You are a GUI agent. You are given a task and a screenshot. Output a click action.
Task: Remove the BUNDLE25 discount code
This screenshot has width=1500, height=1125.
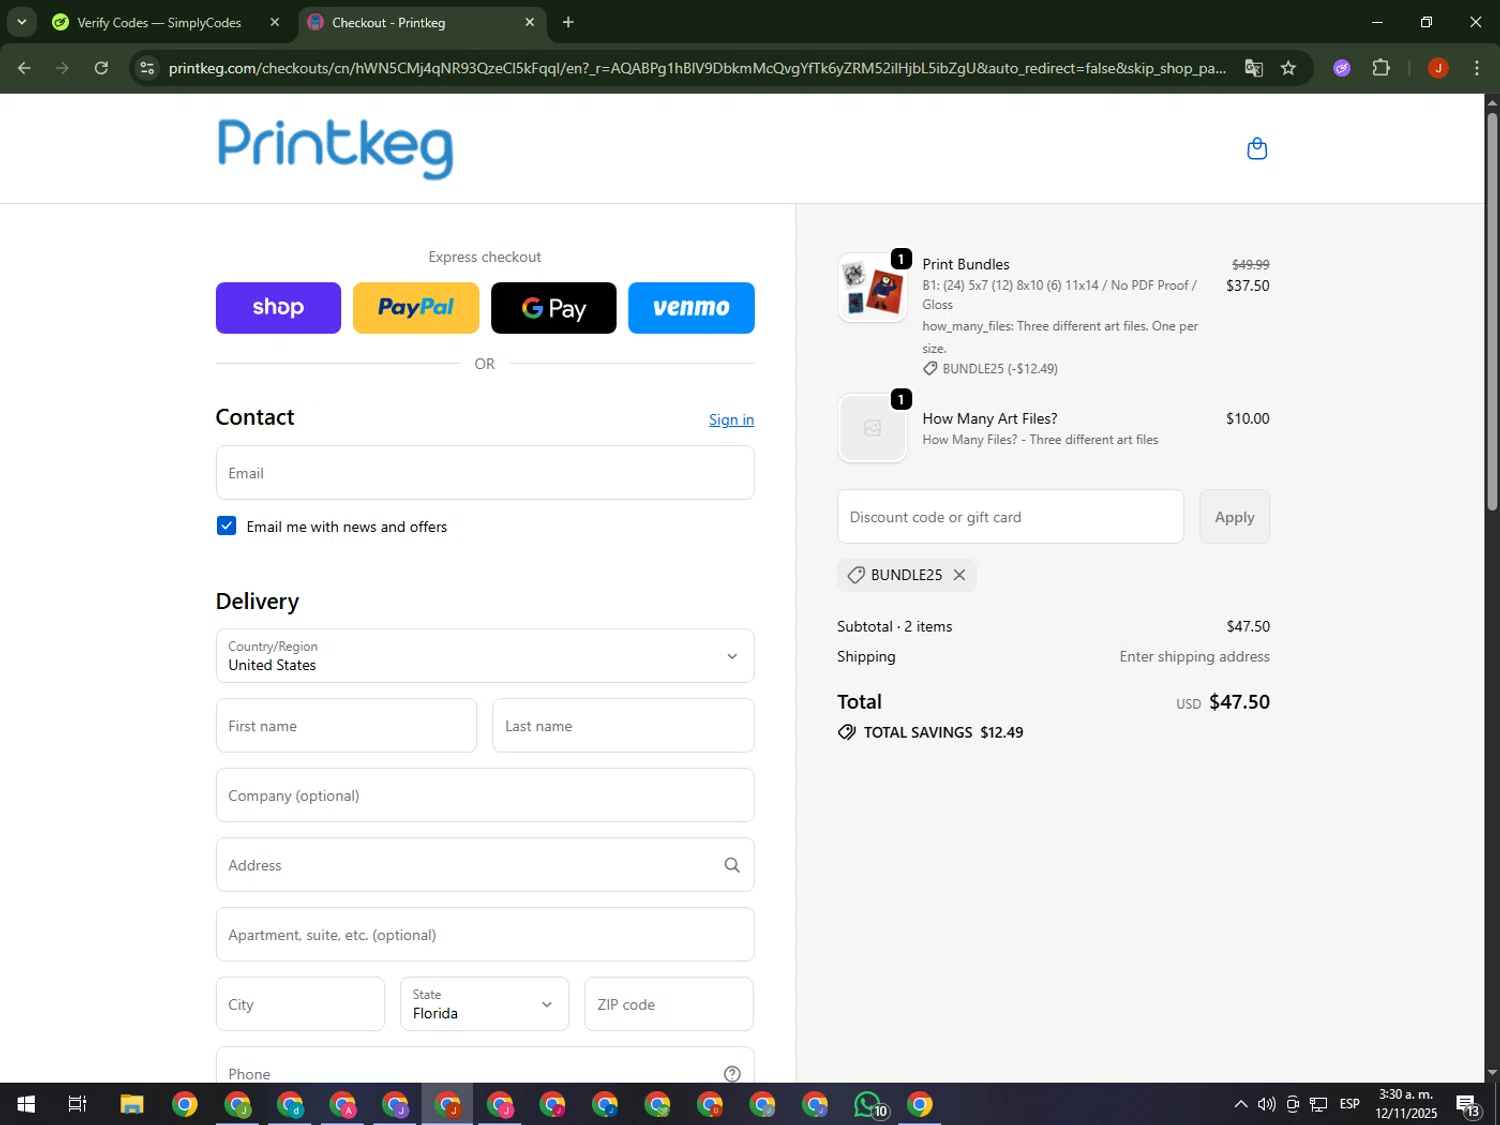959,575
